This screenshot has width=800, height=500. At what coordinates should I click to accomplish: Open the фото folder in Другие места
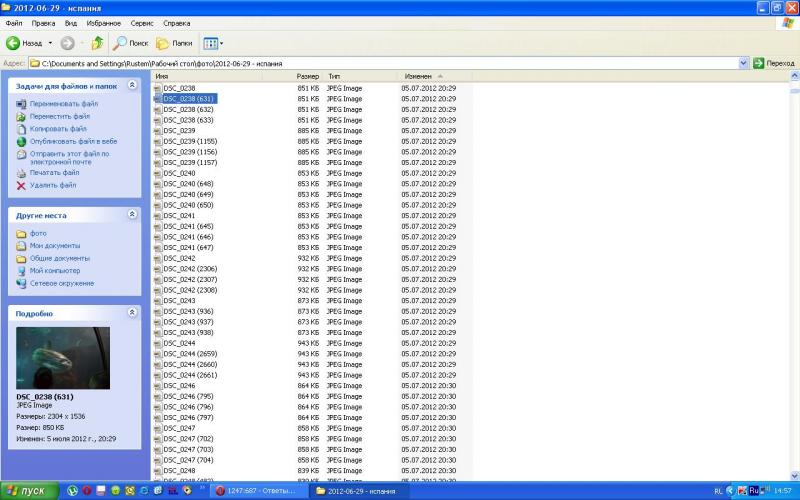(x=38, y=233)
